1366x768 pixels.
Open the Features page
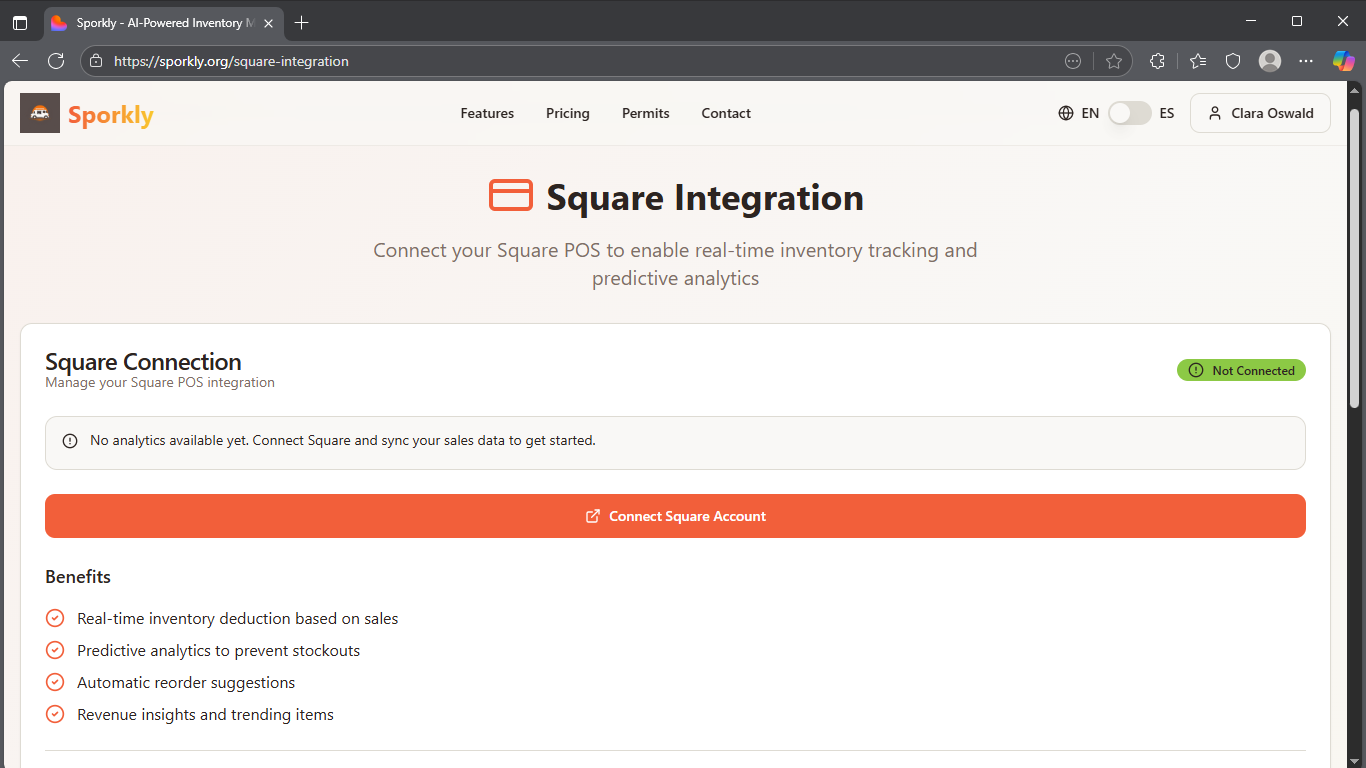(x=487, y=113)
